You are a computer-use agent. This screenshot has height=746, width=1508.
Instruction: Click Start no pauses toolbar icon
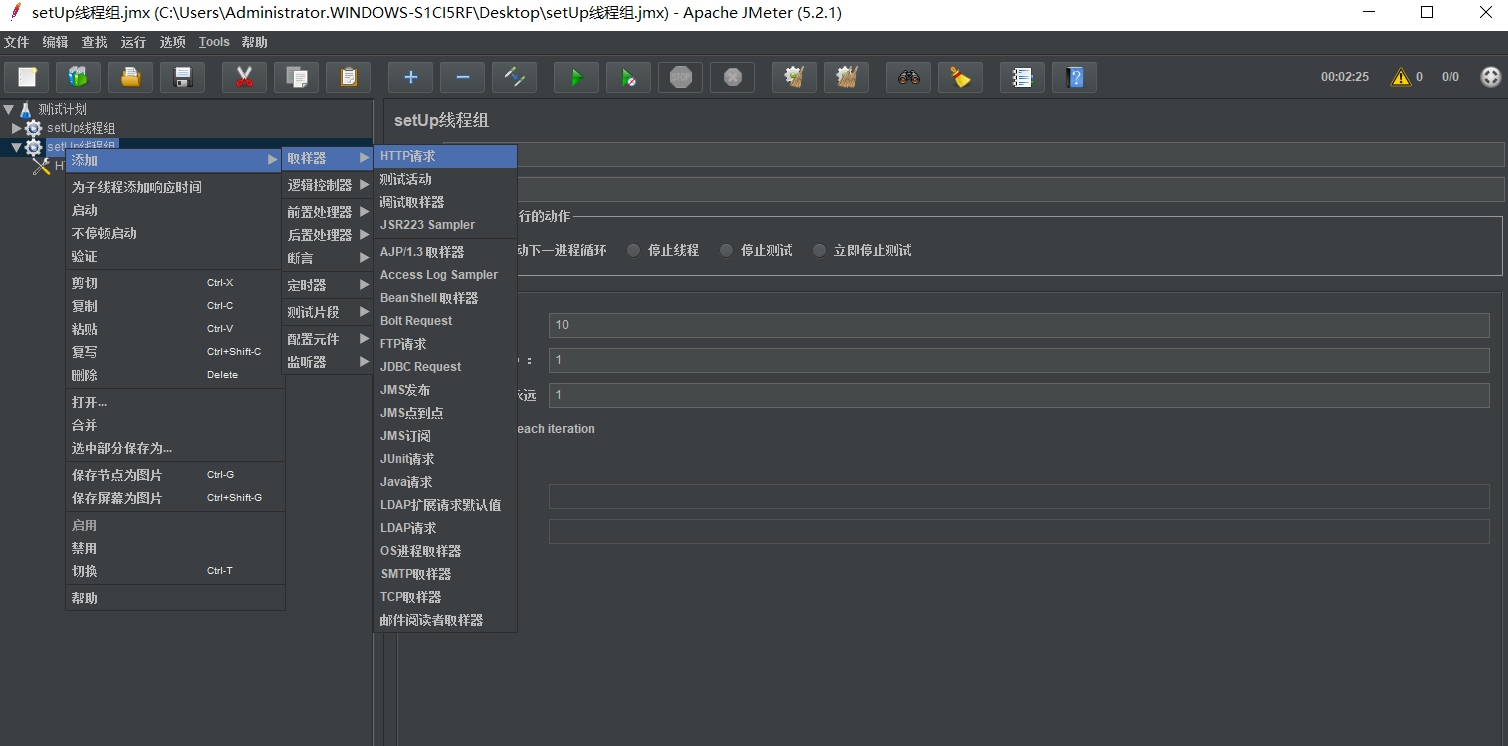click(628, 77)
